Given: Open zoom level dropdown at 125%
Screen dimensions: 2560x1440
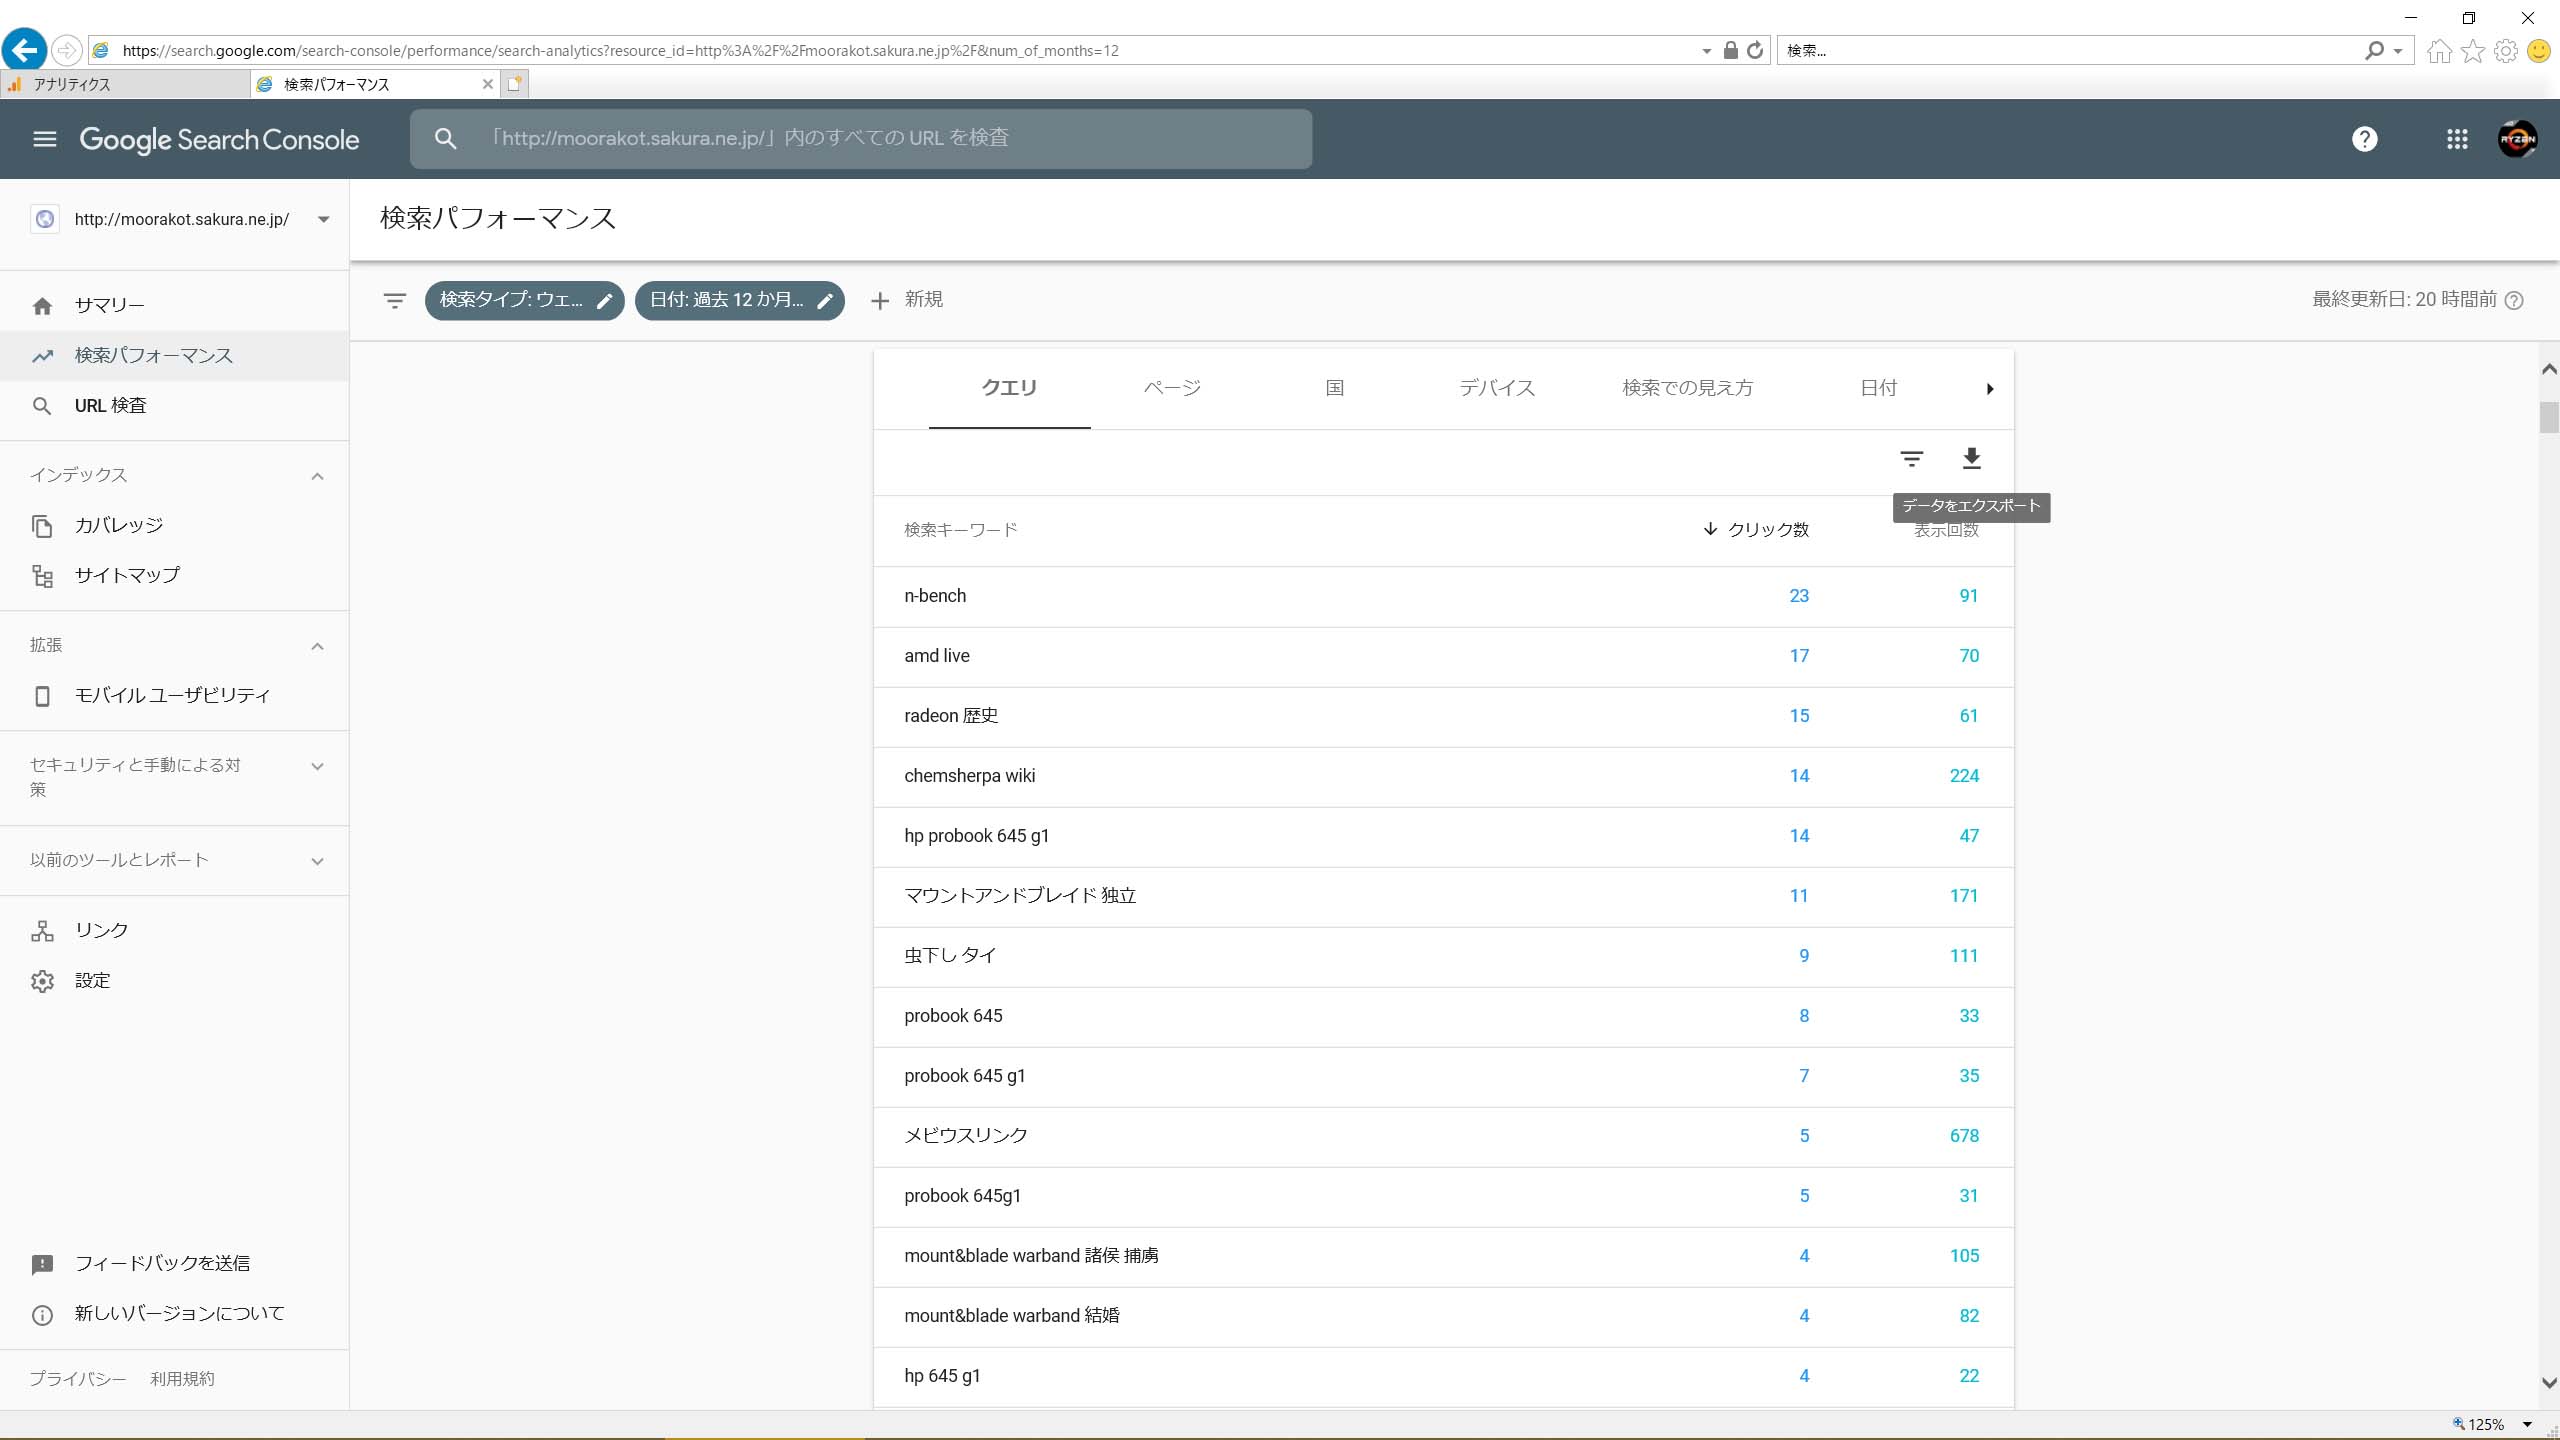Looking at the screenshot, I should (2527, 1424).
